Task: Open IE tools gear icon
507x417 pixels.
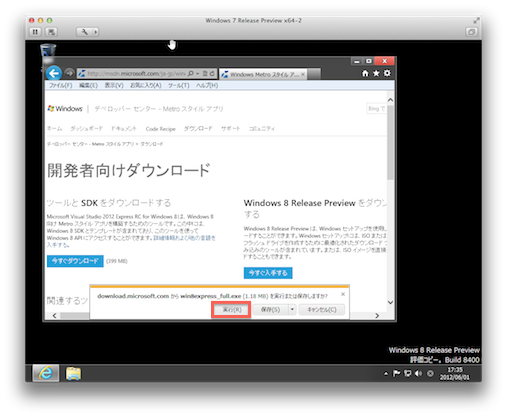Action: (x=387, y=73)
